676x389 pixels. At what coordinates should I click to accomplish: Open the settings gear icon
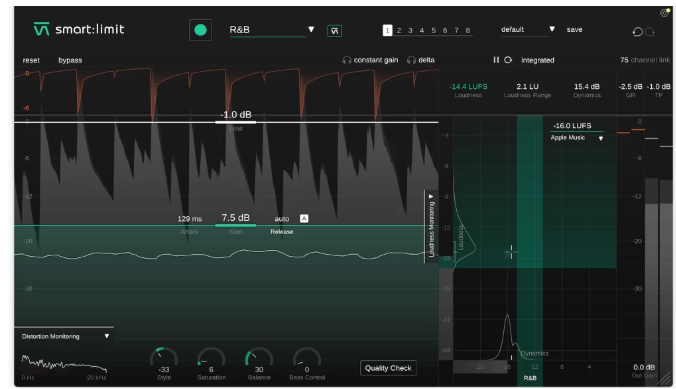click(664, 13)
